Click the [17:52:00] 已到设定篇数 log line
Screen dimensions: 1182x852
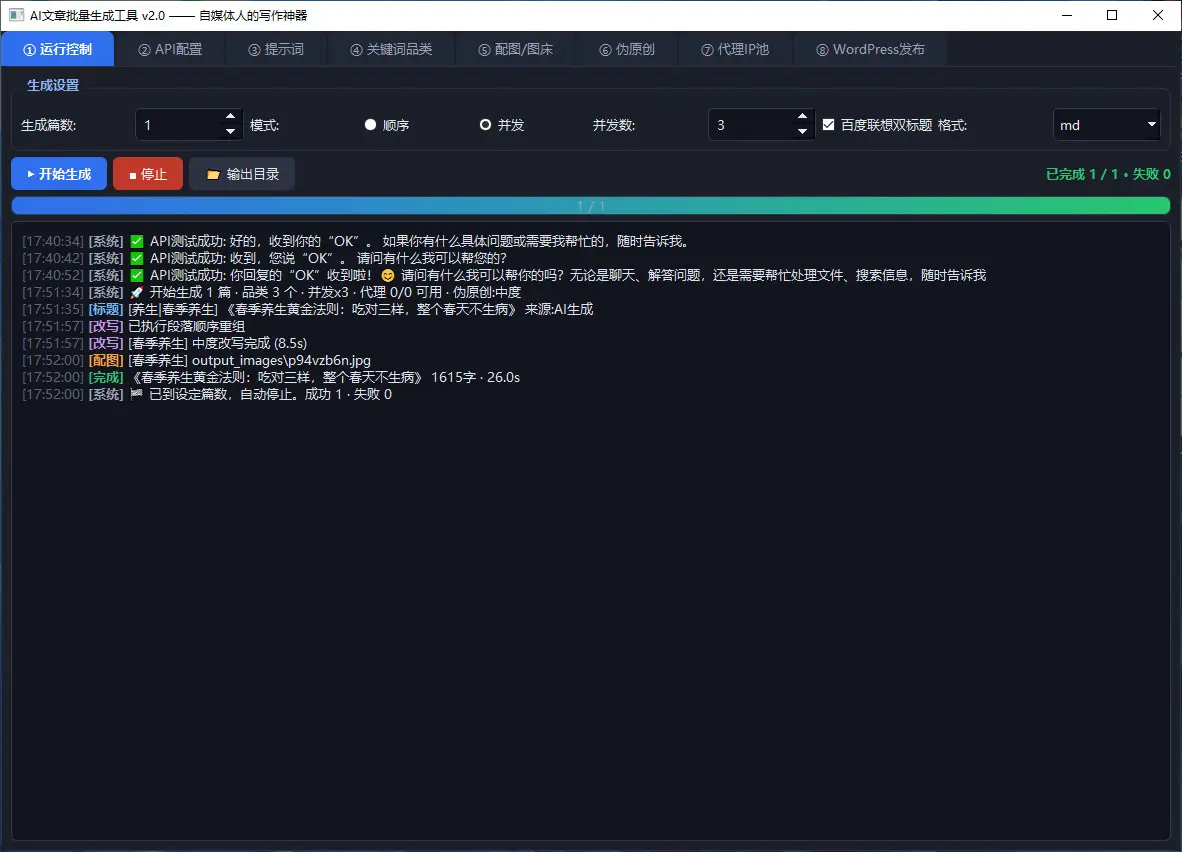(x=207, y=394)
